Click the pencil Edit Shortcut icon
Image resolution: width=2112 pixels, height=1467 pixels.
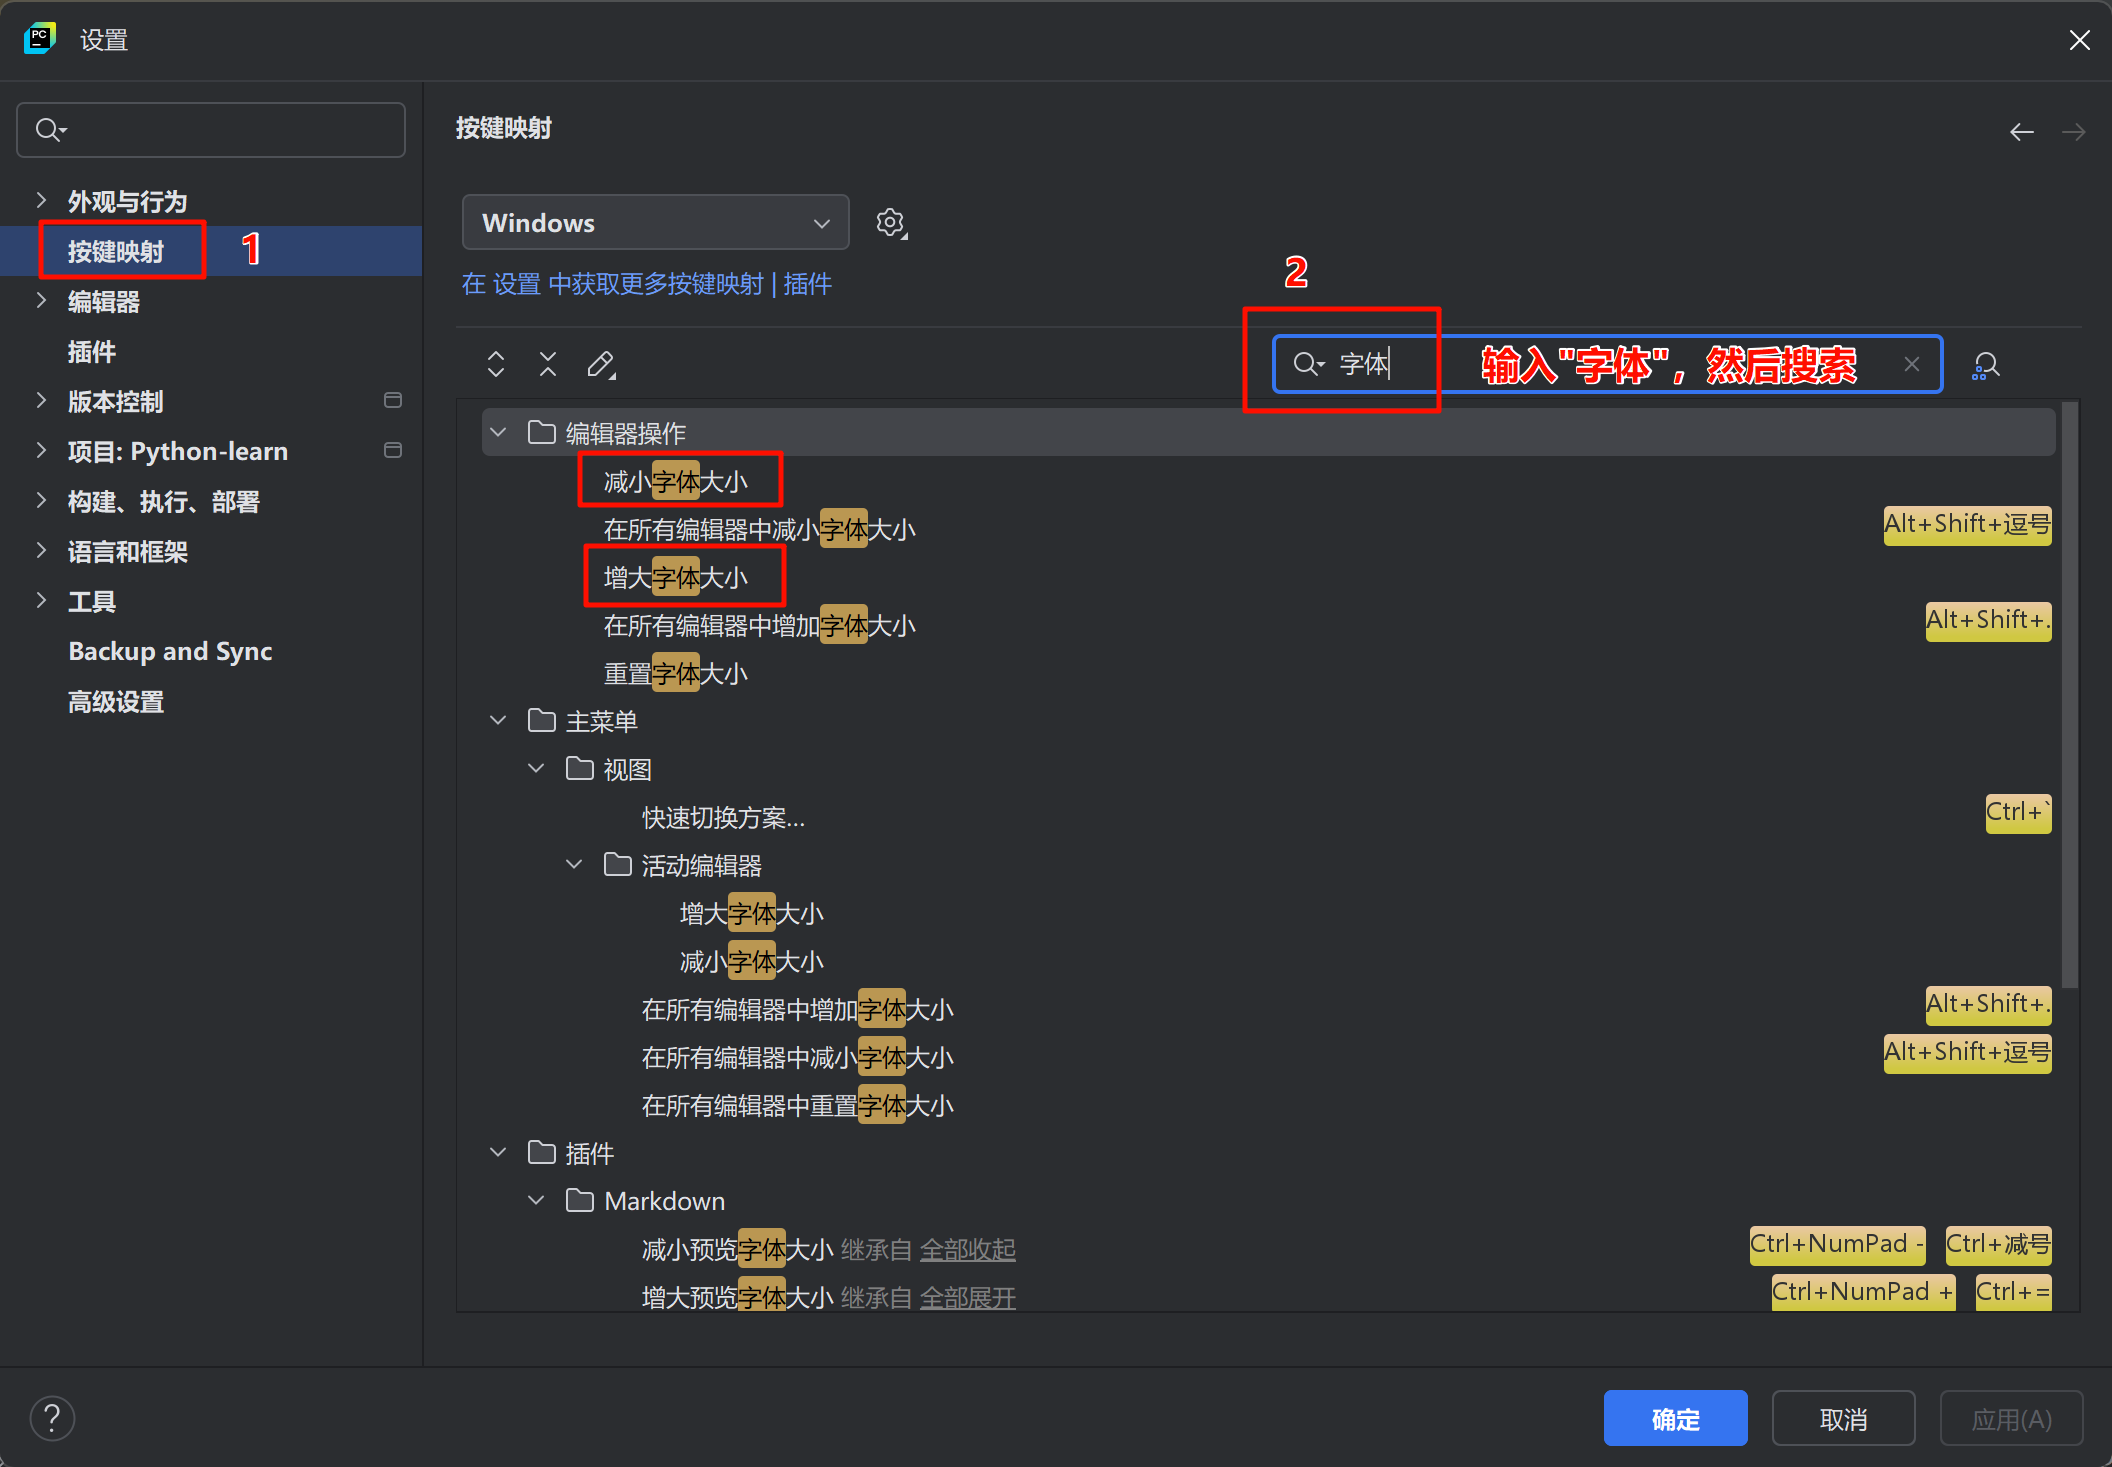pyautogui.click(x=601, y=364)
